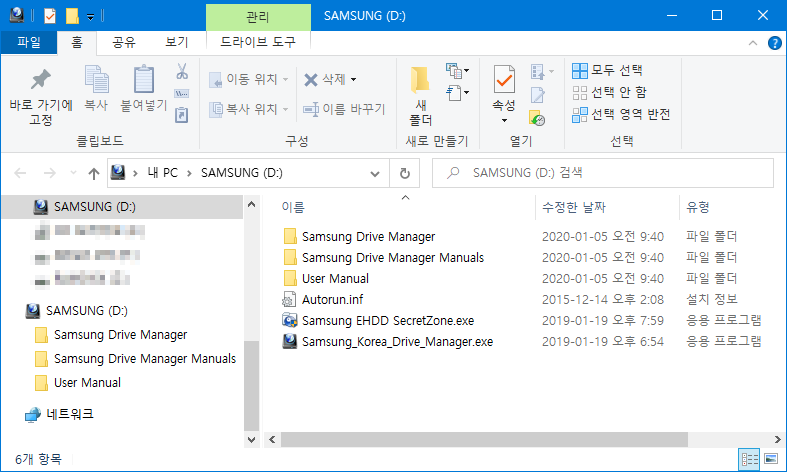The width and height of the screenshot is (787, 472).
Task: Open Properties with the checkmark icon
Action: [x=504, y=79]
